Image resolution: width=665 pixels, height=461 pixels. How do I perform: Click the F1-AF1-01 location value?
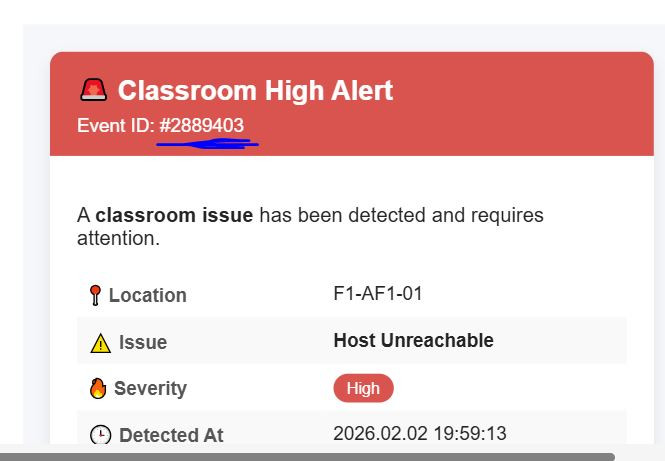pyautogui.click(x=378, y=294)
